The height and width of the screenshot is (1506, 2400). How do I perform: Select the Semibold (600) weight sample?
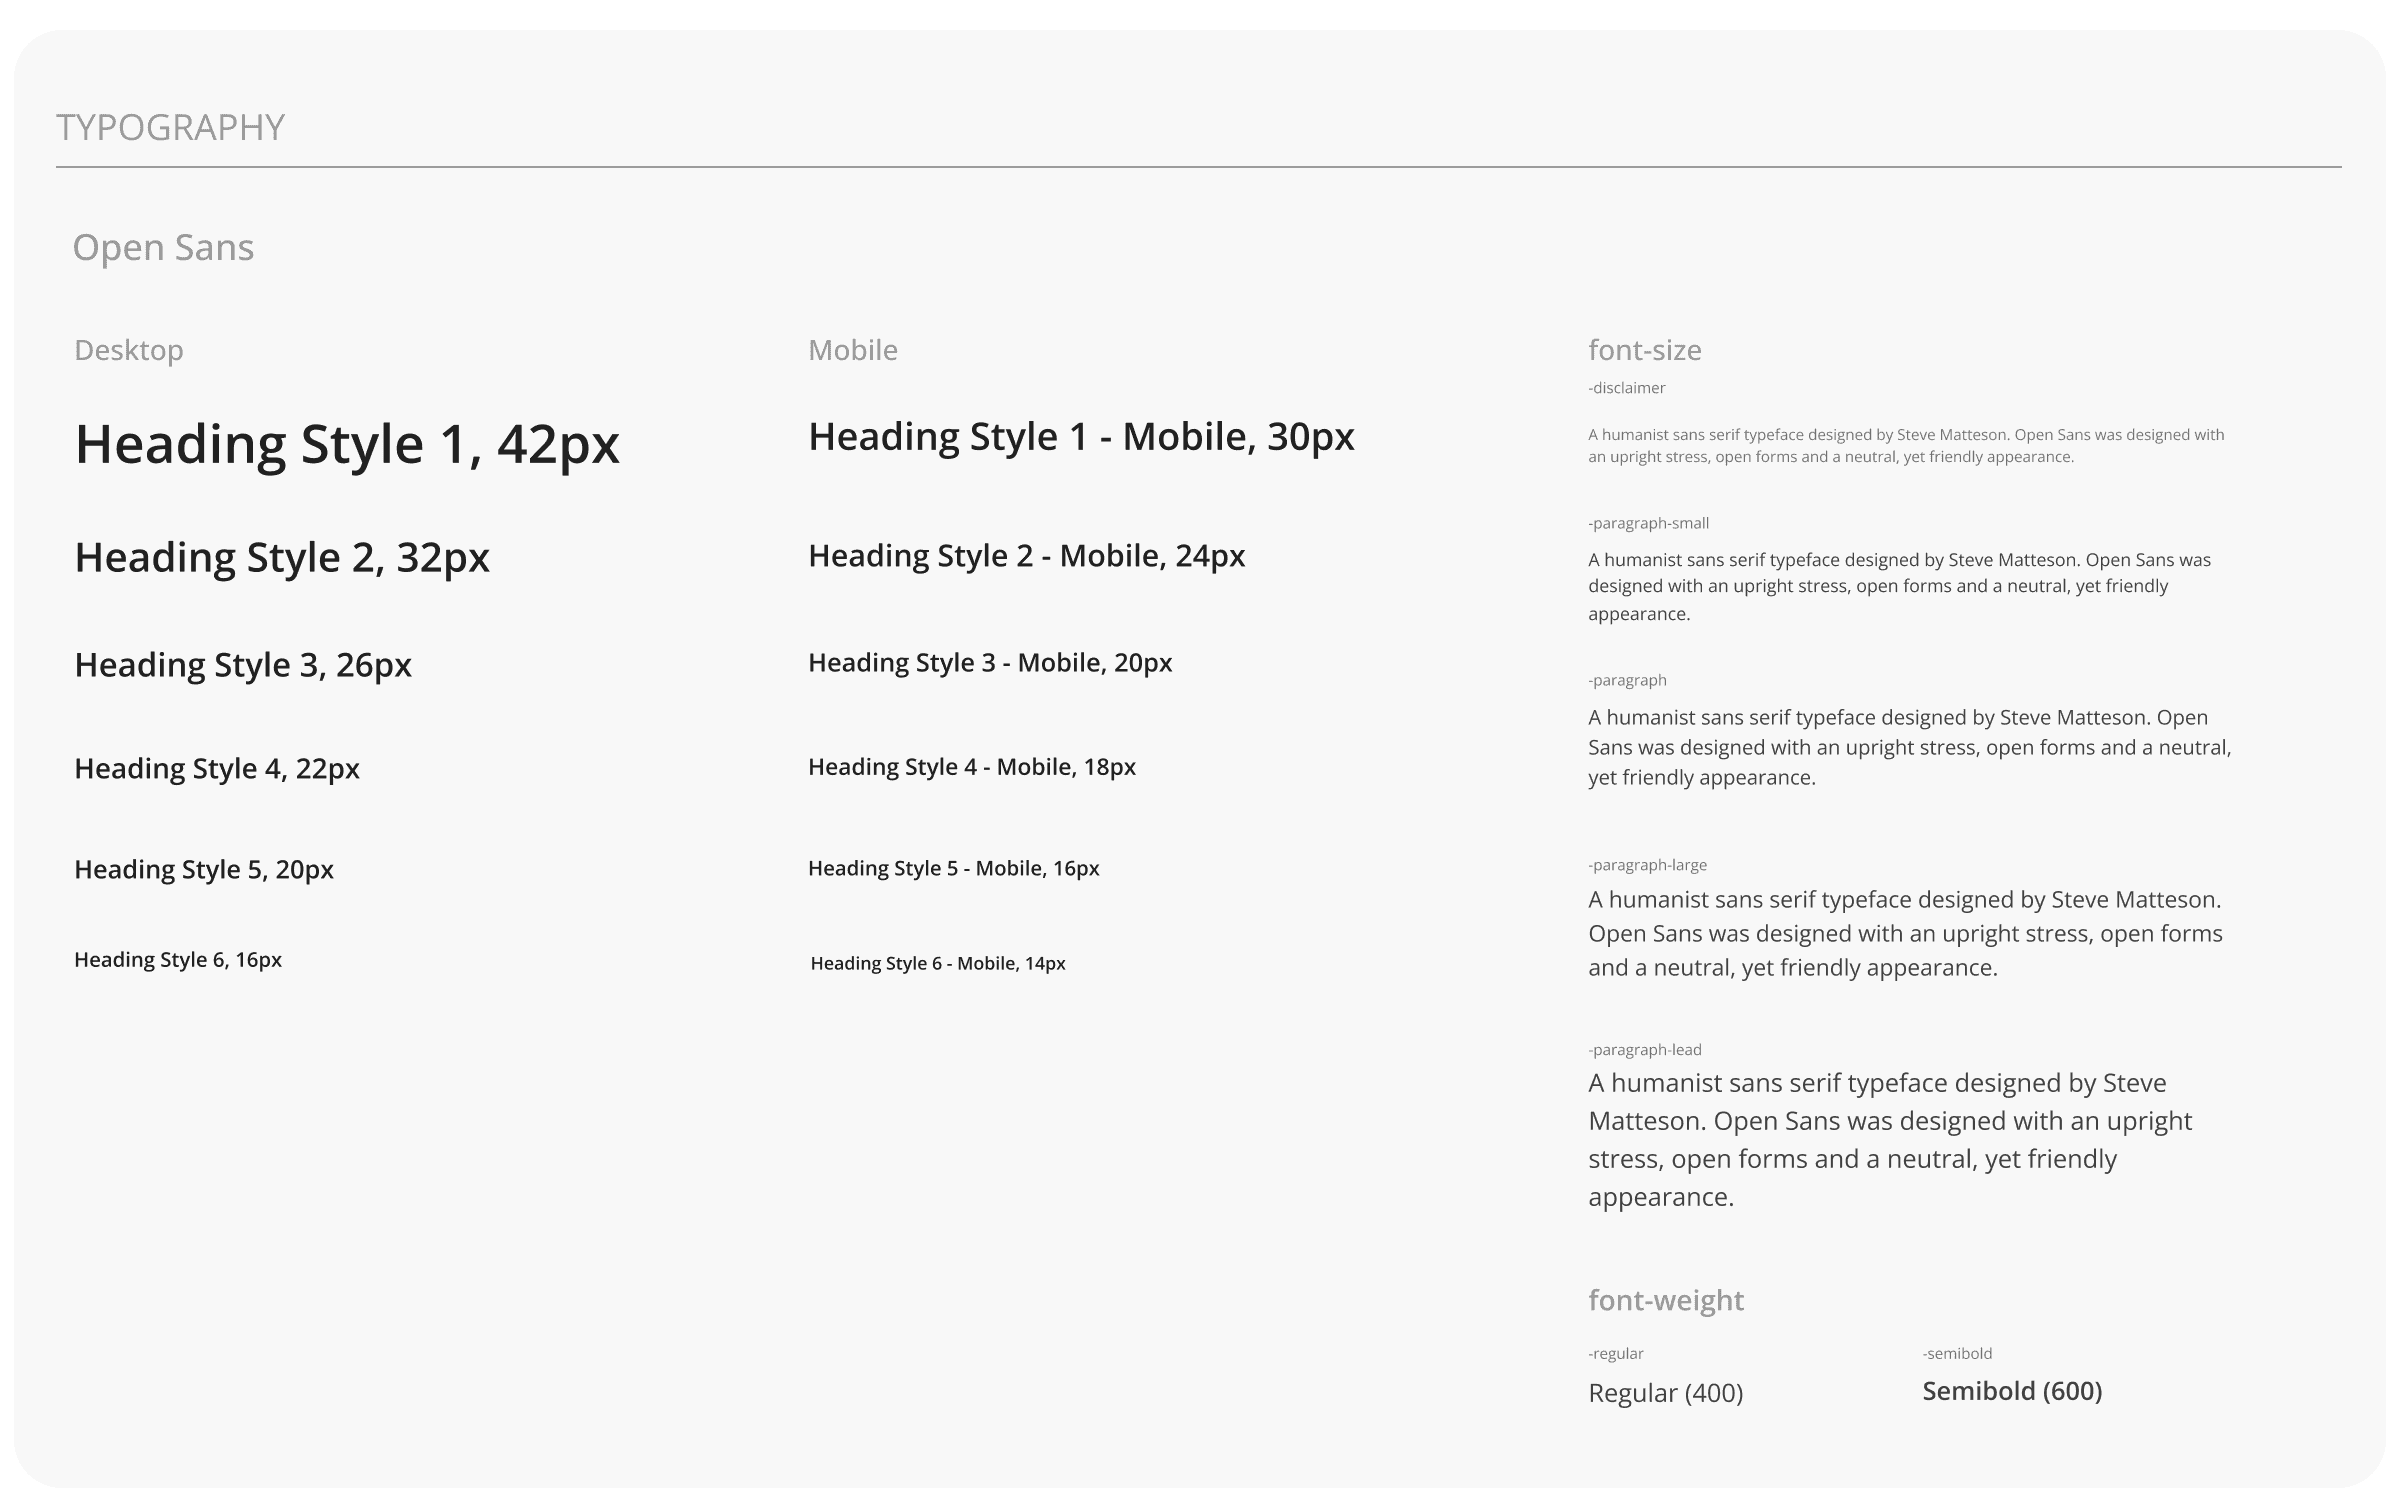click(x=2012, y=1391)
